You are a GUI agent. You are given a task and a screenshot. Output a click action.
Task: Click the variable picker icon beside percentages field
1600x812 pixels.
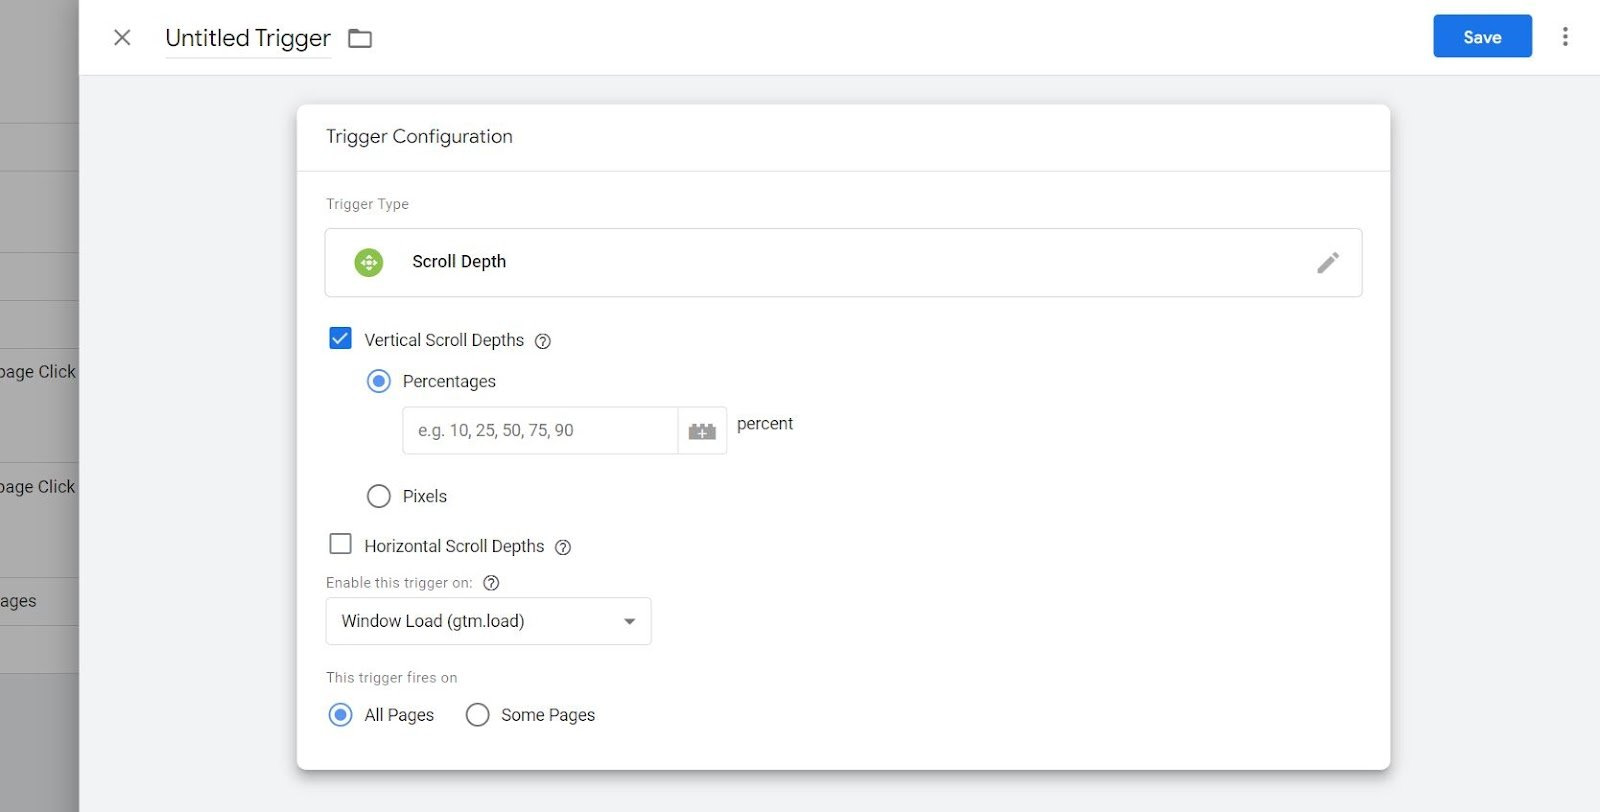702,431
